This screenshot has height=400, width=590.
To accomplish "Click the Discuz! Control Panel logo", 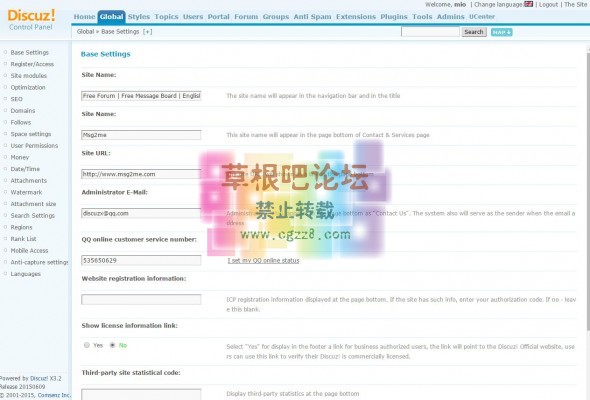I will point(31,20).
